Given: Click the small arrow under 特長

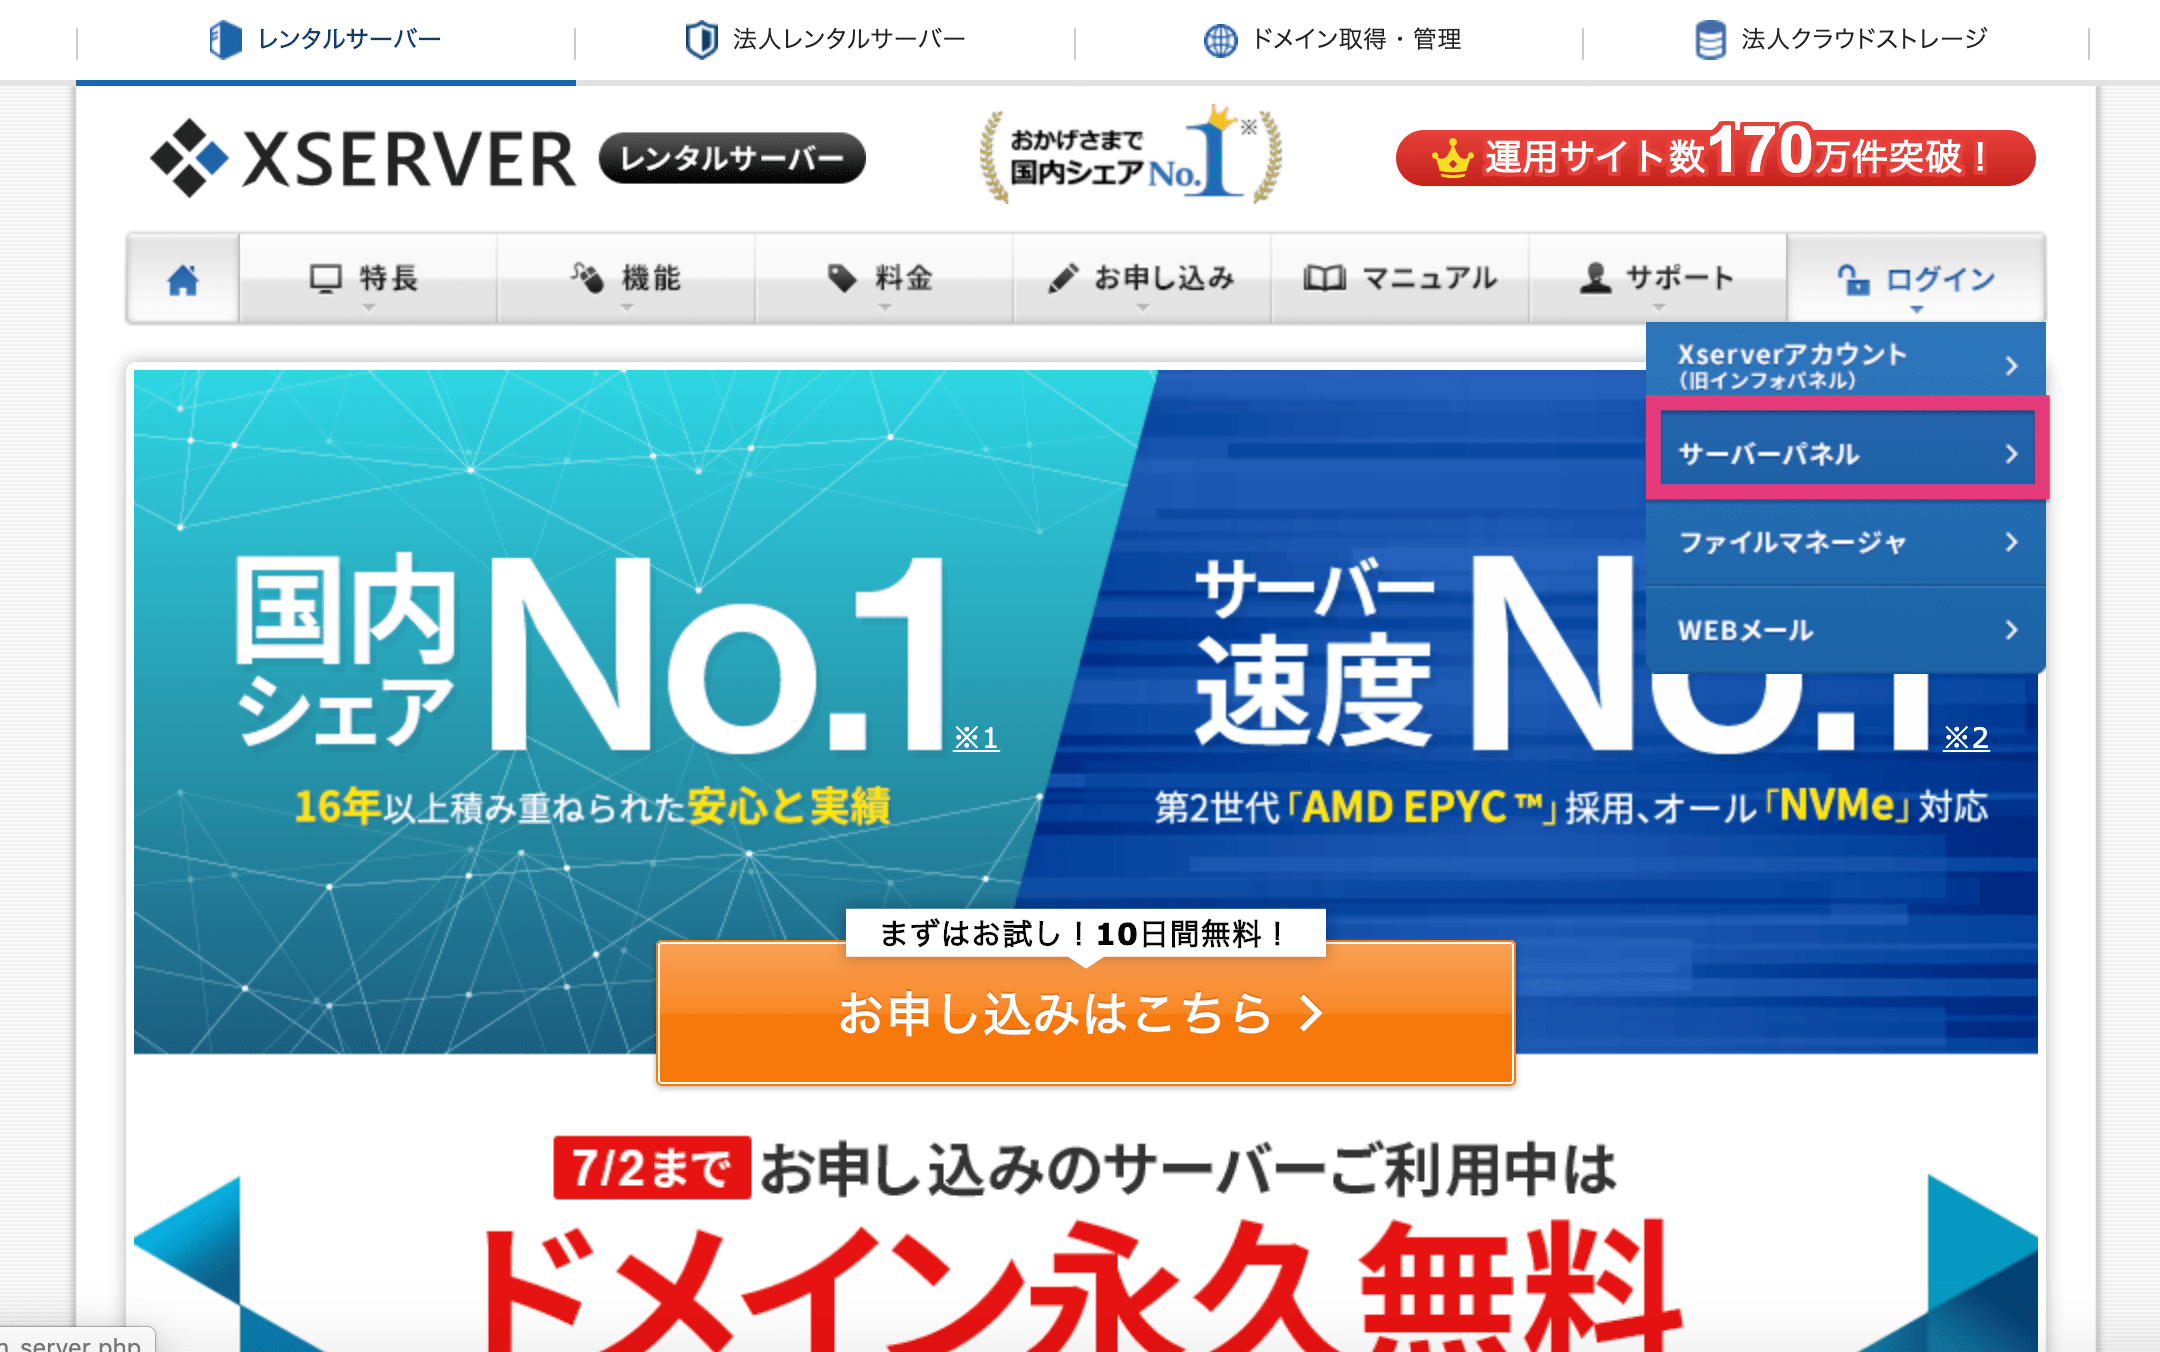Looking at the screenshot, I should 368,308.
